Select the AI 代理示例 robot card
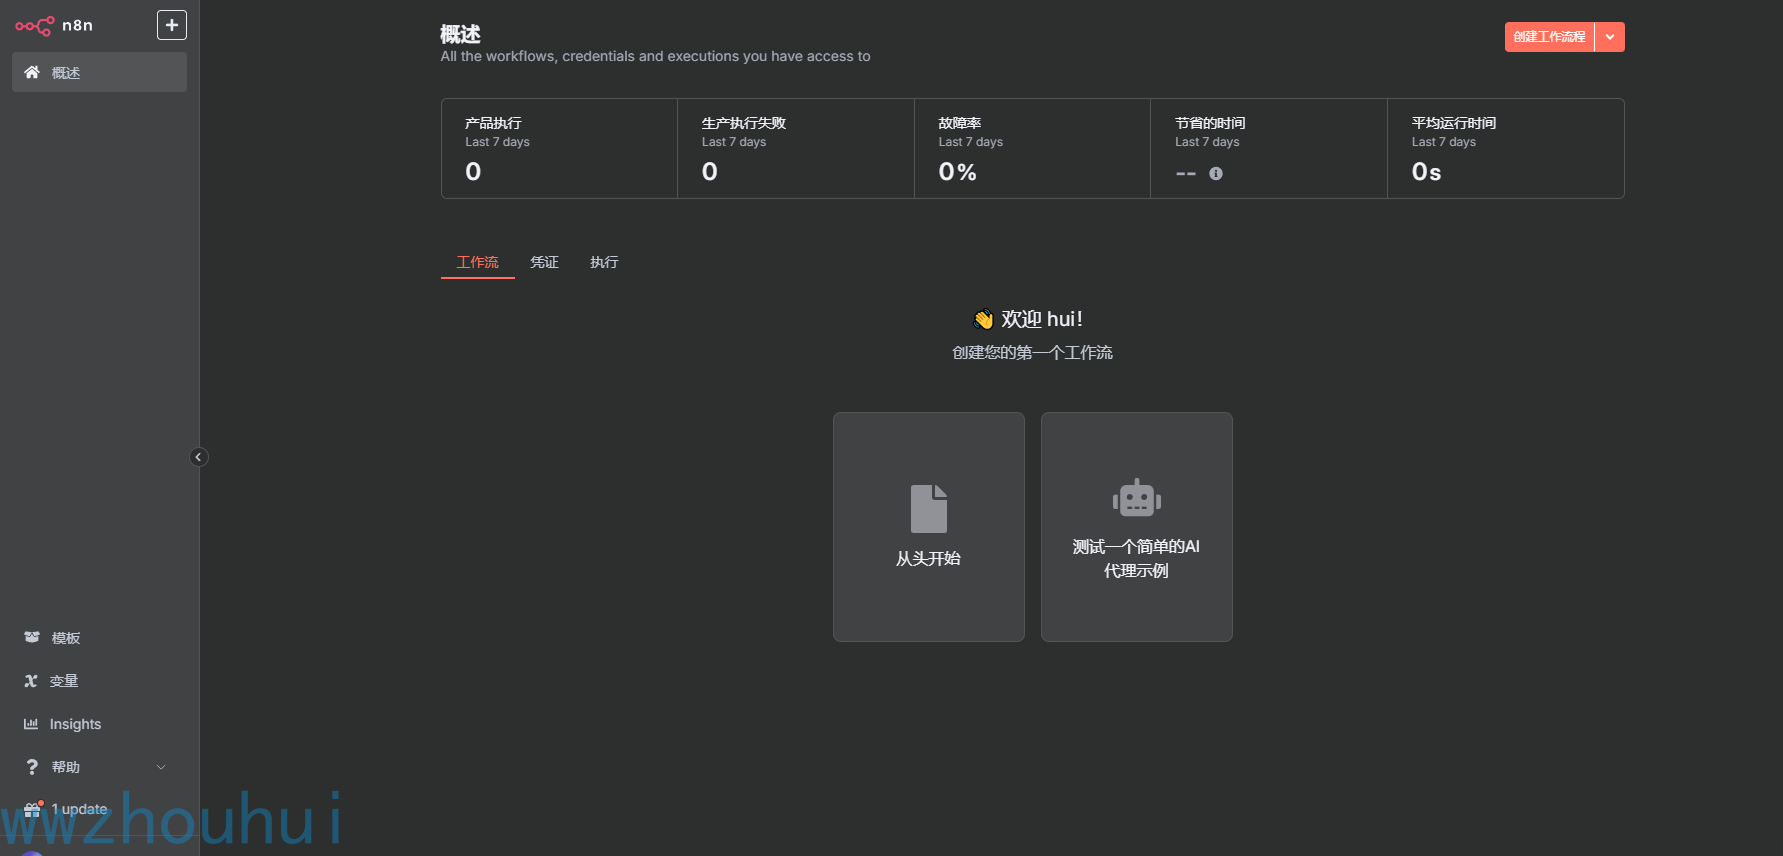The height and width of the screenshot is (856, 1783). (x=1137, y=527)
